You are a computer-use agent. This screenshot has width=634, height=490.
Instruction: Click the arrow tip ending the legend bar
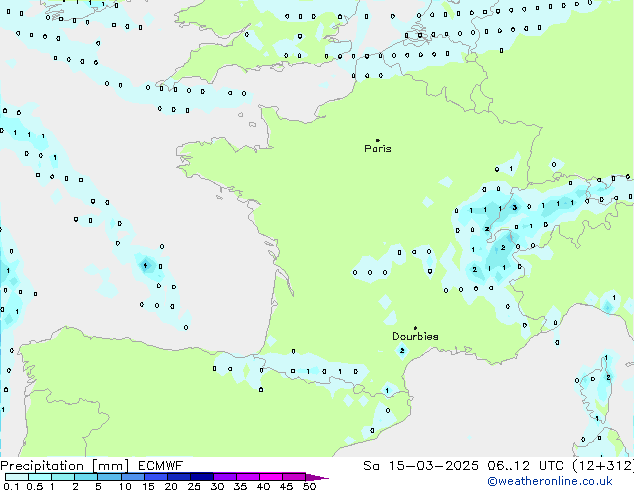coord(318,477)
